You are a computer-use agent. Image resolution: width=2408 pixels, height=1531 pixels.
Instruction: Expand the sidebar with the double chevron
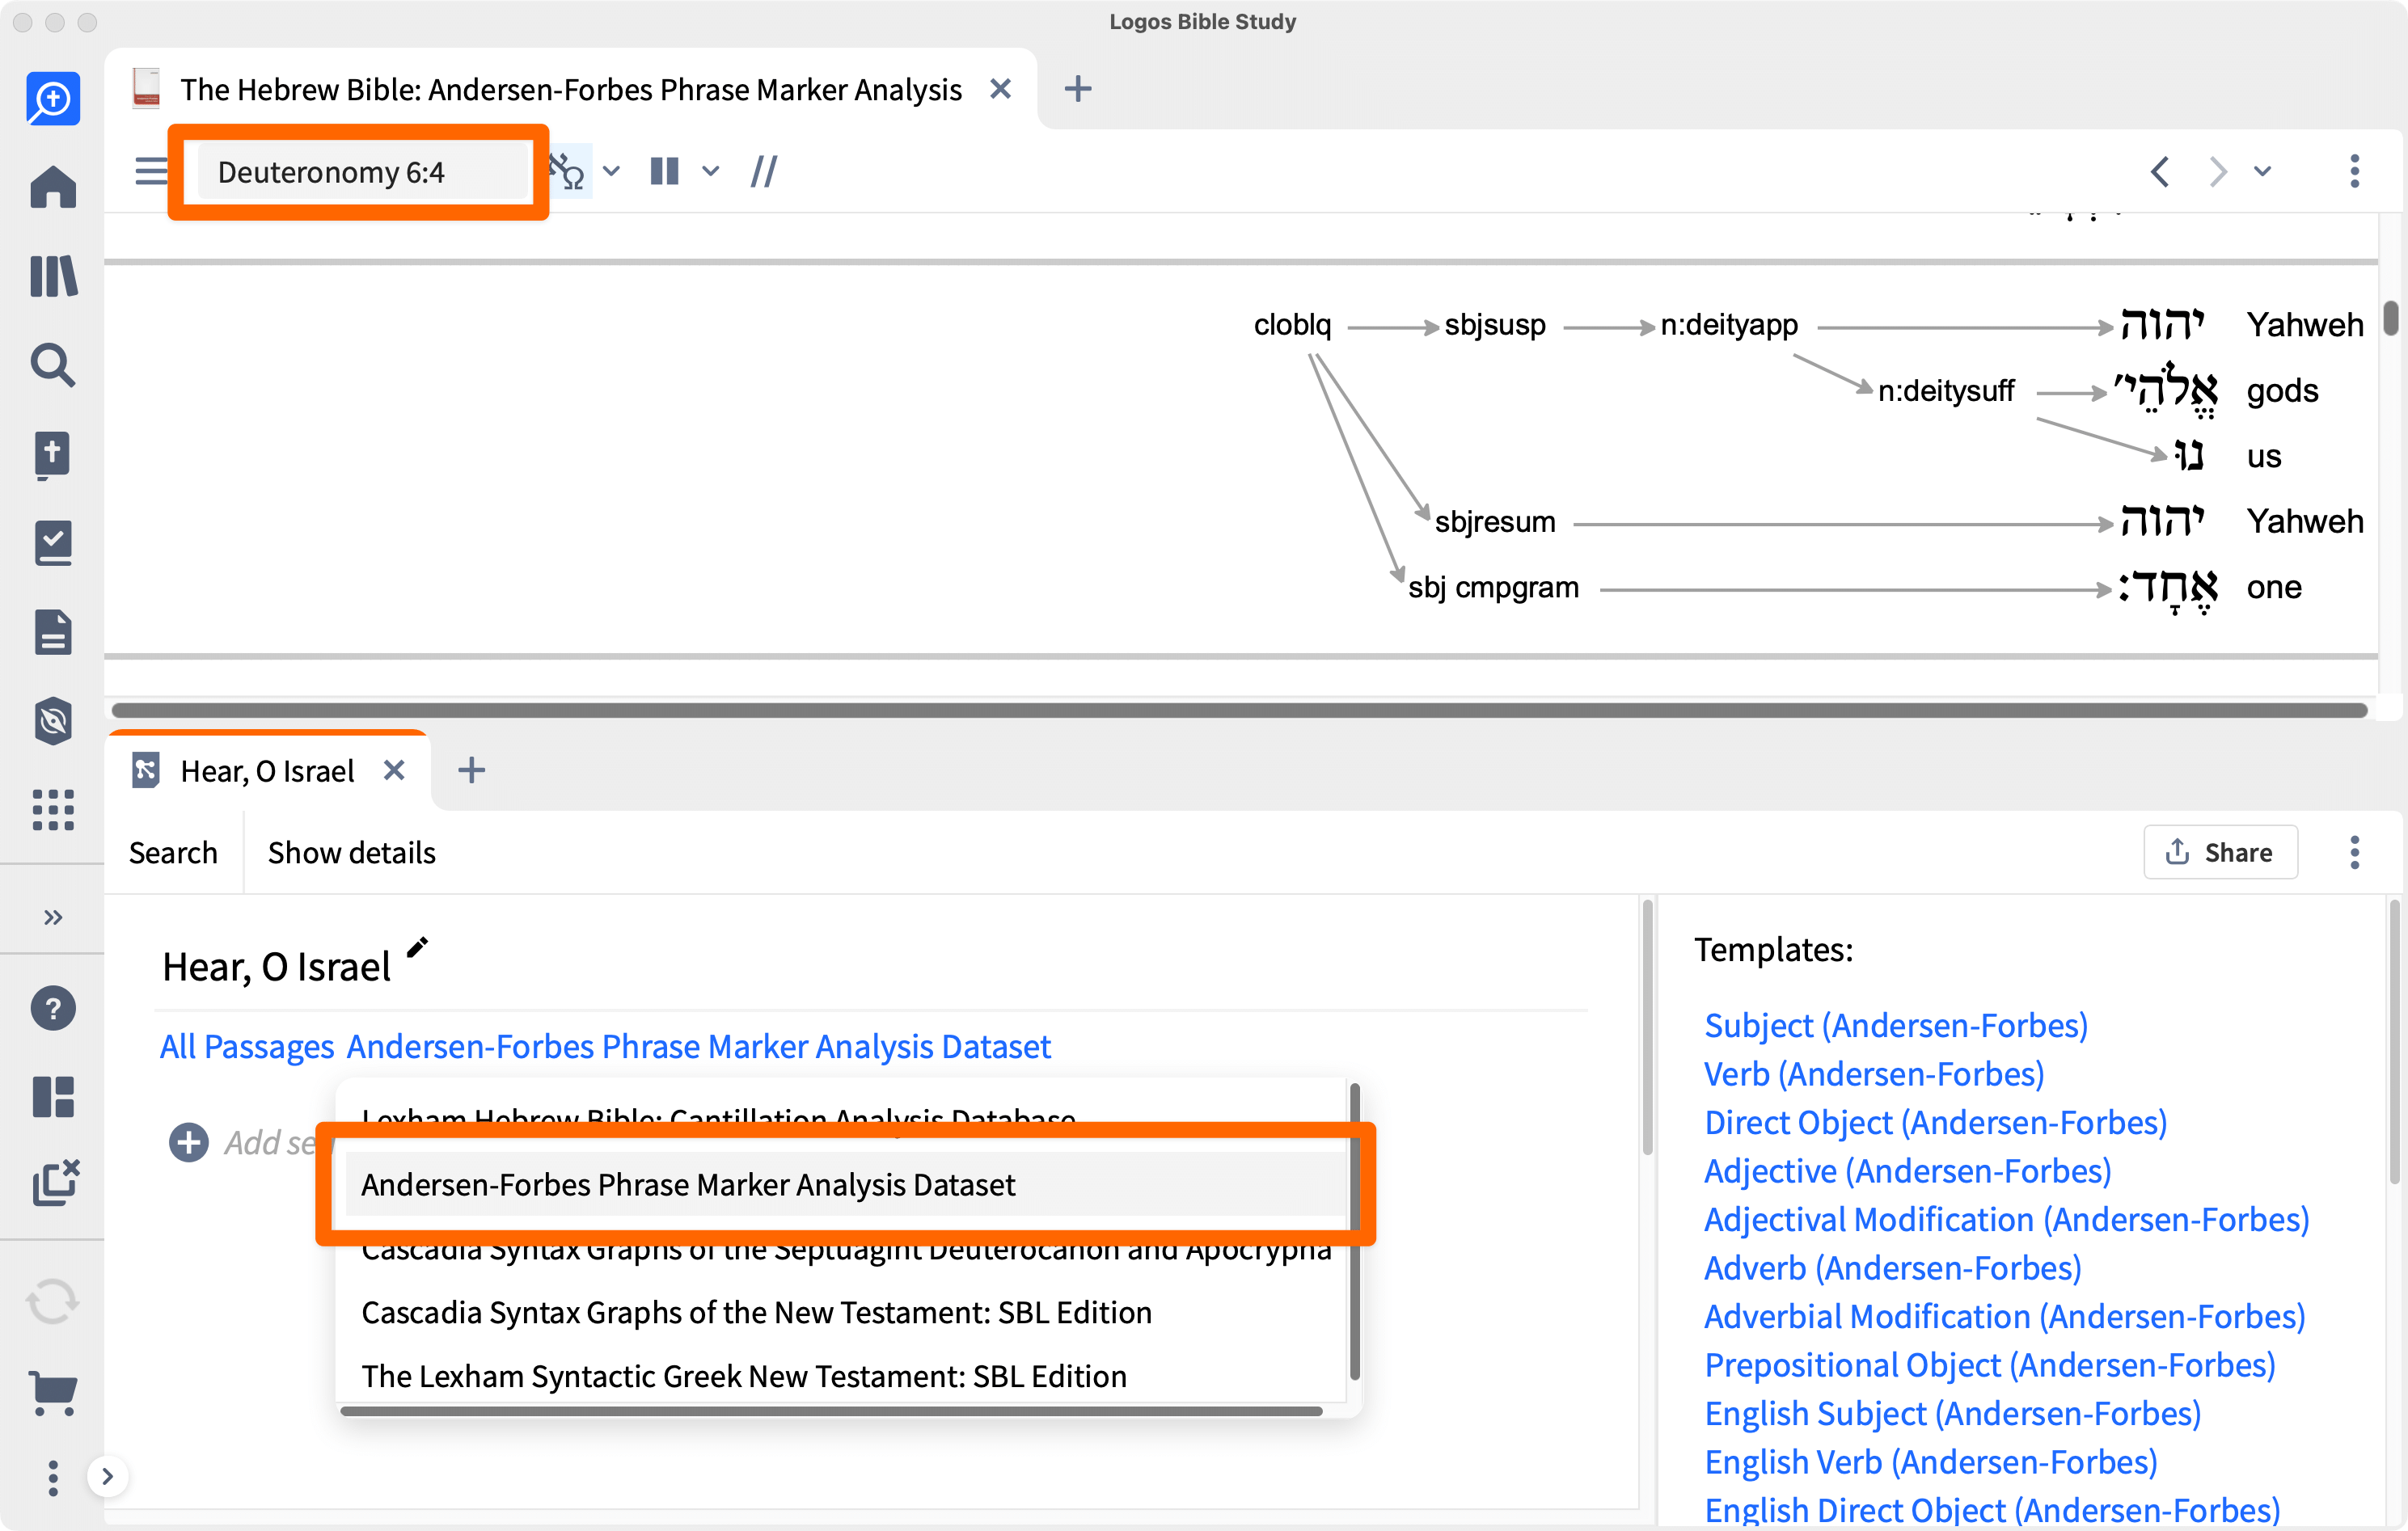(x=53, y=917)
